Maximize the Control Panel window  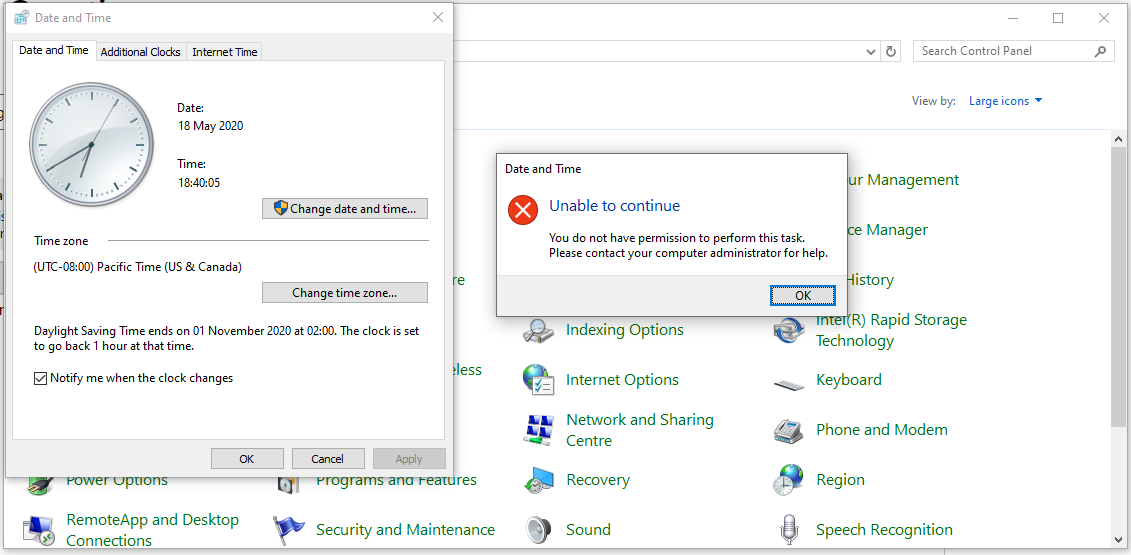[1058, 19]
